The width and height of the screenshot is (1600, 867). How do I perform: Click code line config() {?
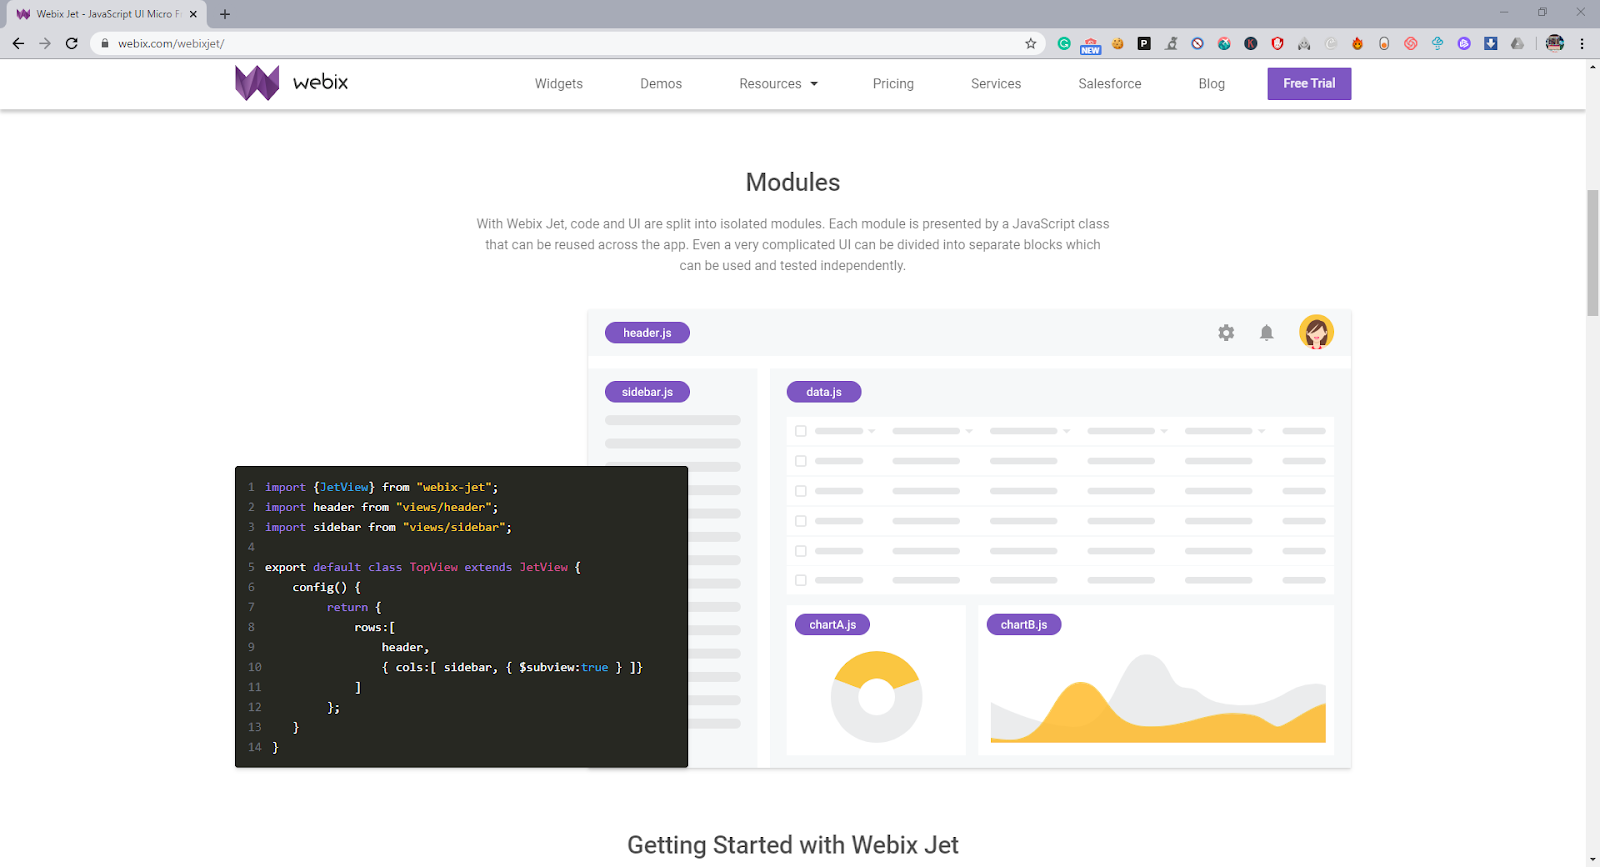327,587
